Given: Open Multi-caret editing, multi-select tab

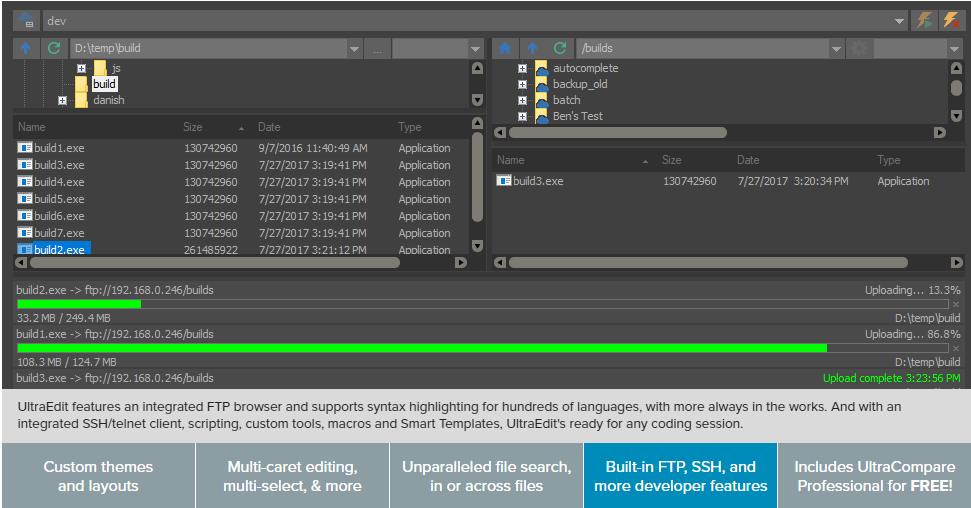Looking at the screenshot, I should [292, 476].
